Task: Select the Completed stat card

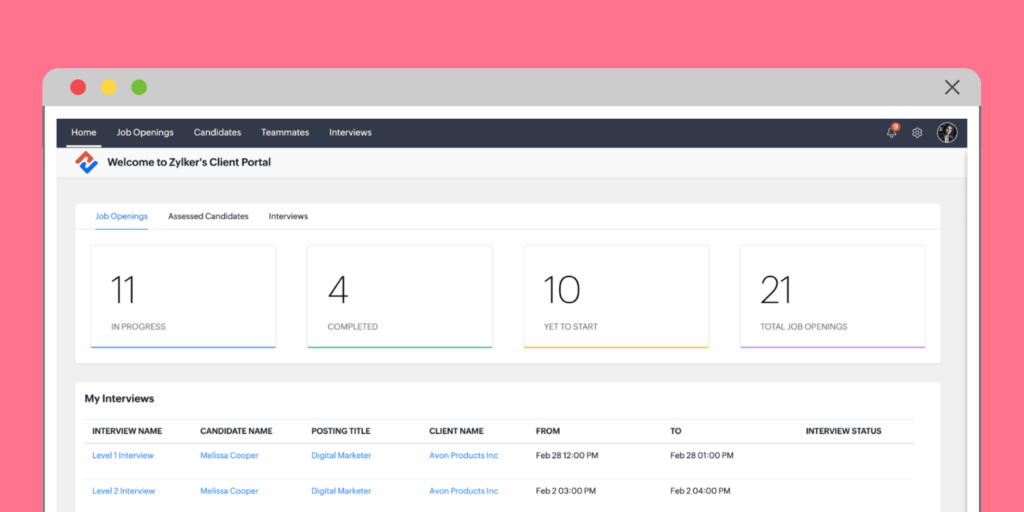Action: (x=399, y=296)
